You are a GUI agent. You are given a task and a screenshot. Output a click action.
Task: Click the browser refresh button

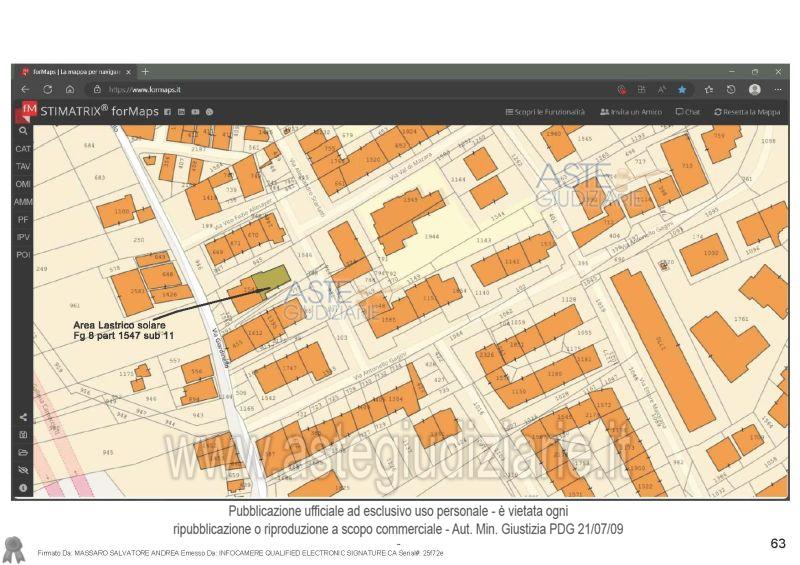[x=47, y=89]
